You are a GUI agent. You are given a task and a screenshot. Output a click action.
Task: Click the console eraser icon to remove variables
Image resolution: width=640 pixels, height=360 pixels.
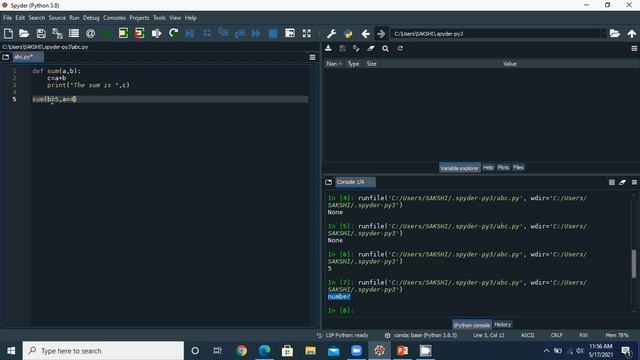(x=622, y=182)
